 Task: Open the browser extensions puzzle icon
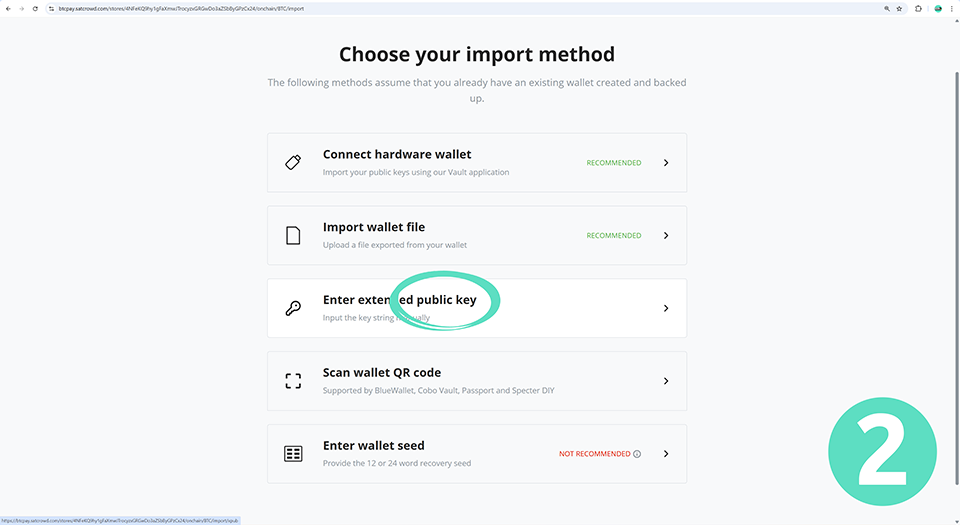[918, 8]
